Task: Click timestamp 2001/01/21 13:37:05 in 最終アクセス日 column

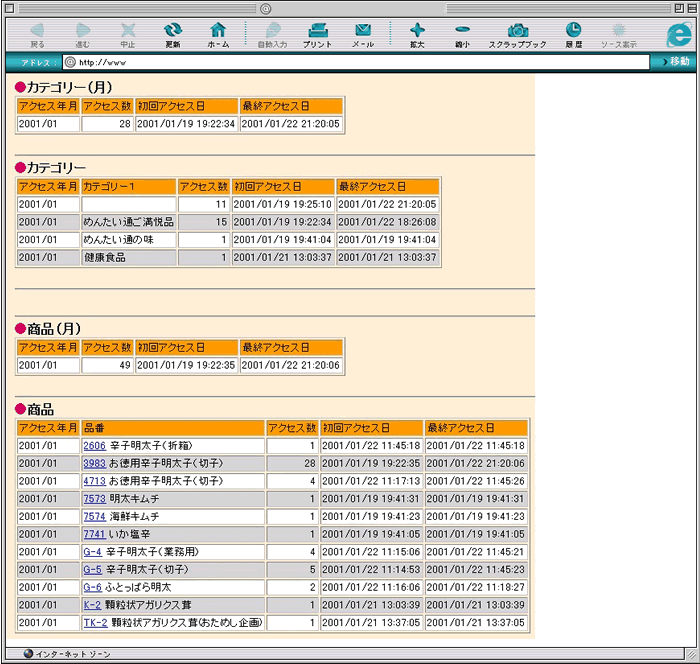Action: [x=476, y=622]
